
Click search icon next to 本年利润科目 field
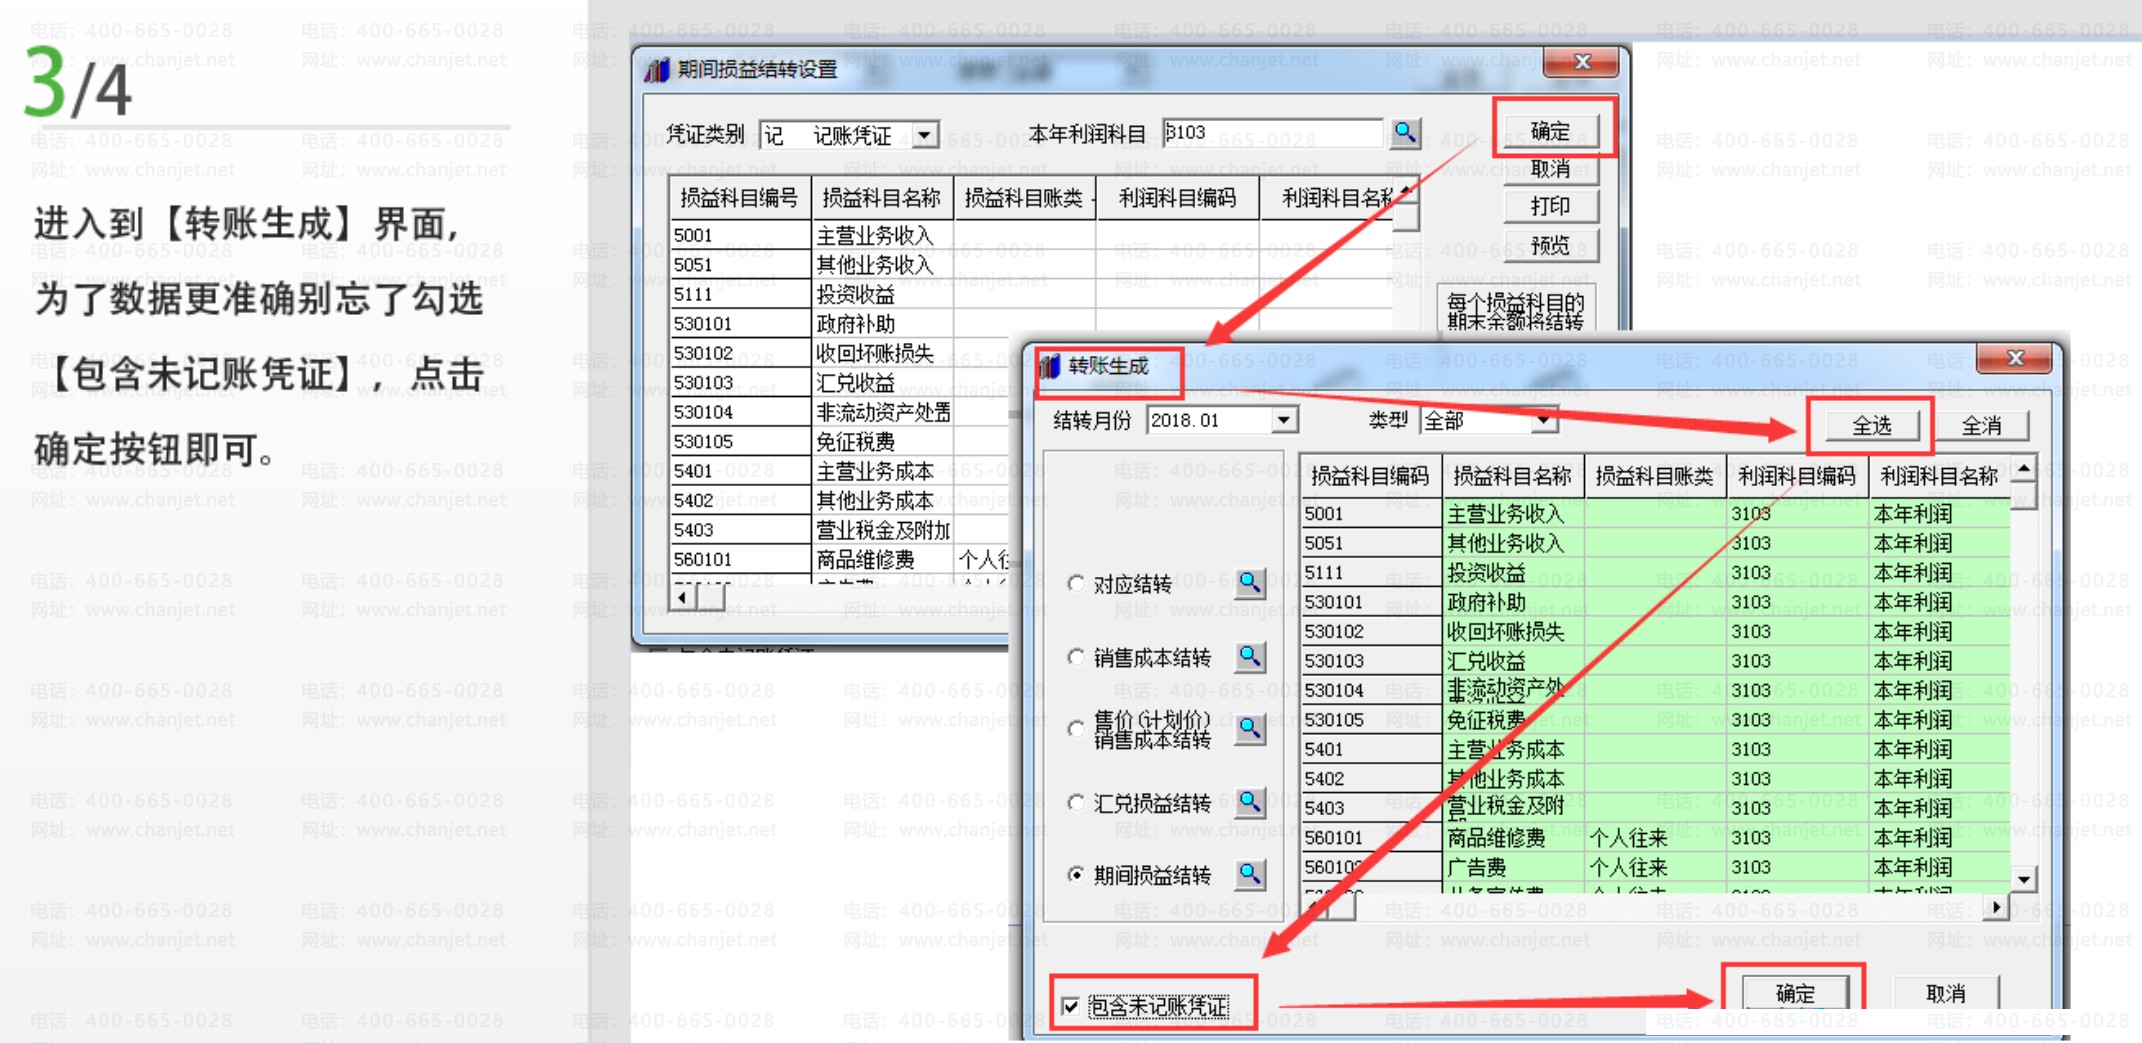1405,132
